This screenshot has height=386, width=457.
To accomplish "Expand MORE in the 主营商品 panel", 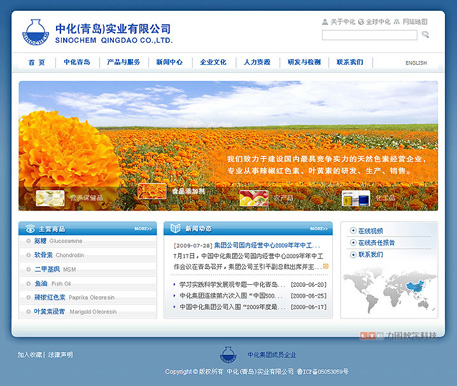I will tap(143, 229).
